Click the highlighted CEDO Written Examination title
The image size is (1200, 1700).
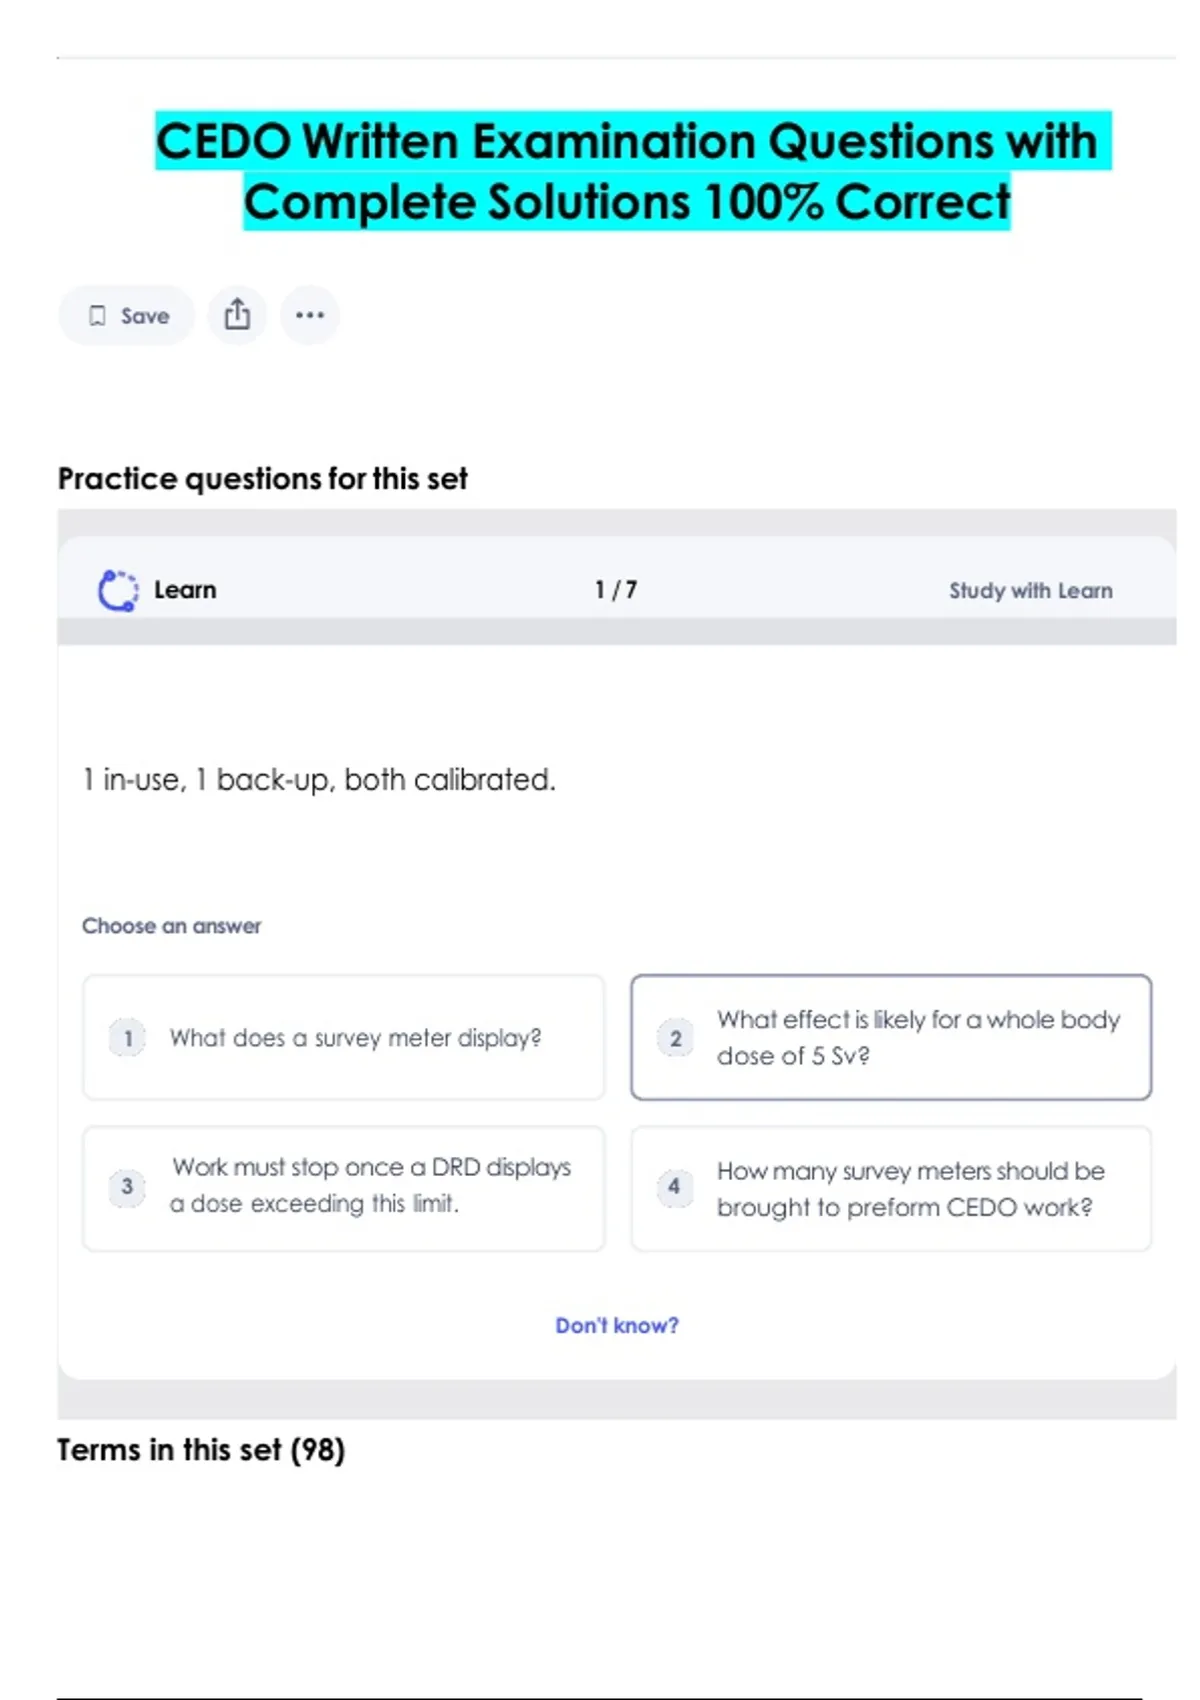tap(628, 171)
